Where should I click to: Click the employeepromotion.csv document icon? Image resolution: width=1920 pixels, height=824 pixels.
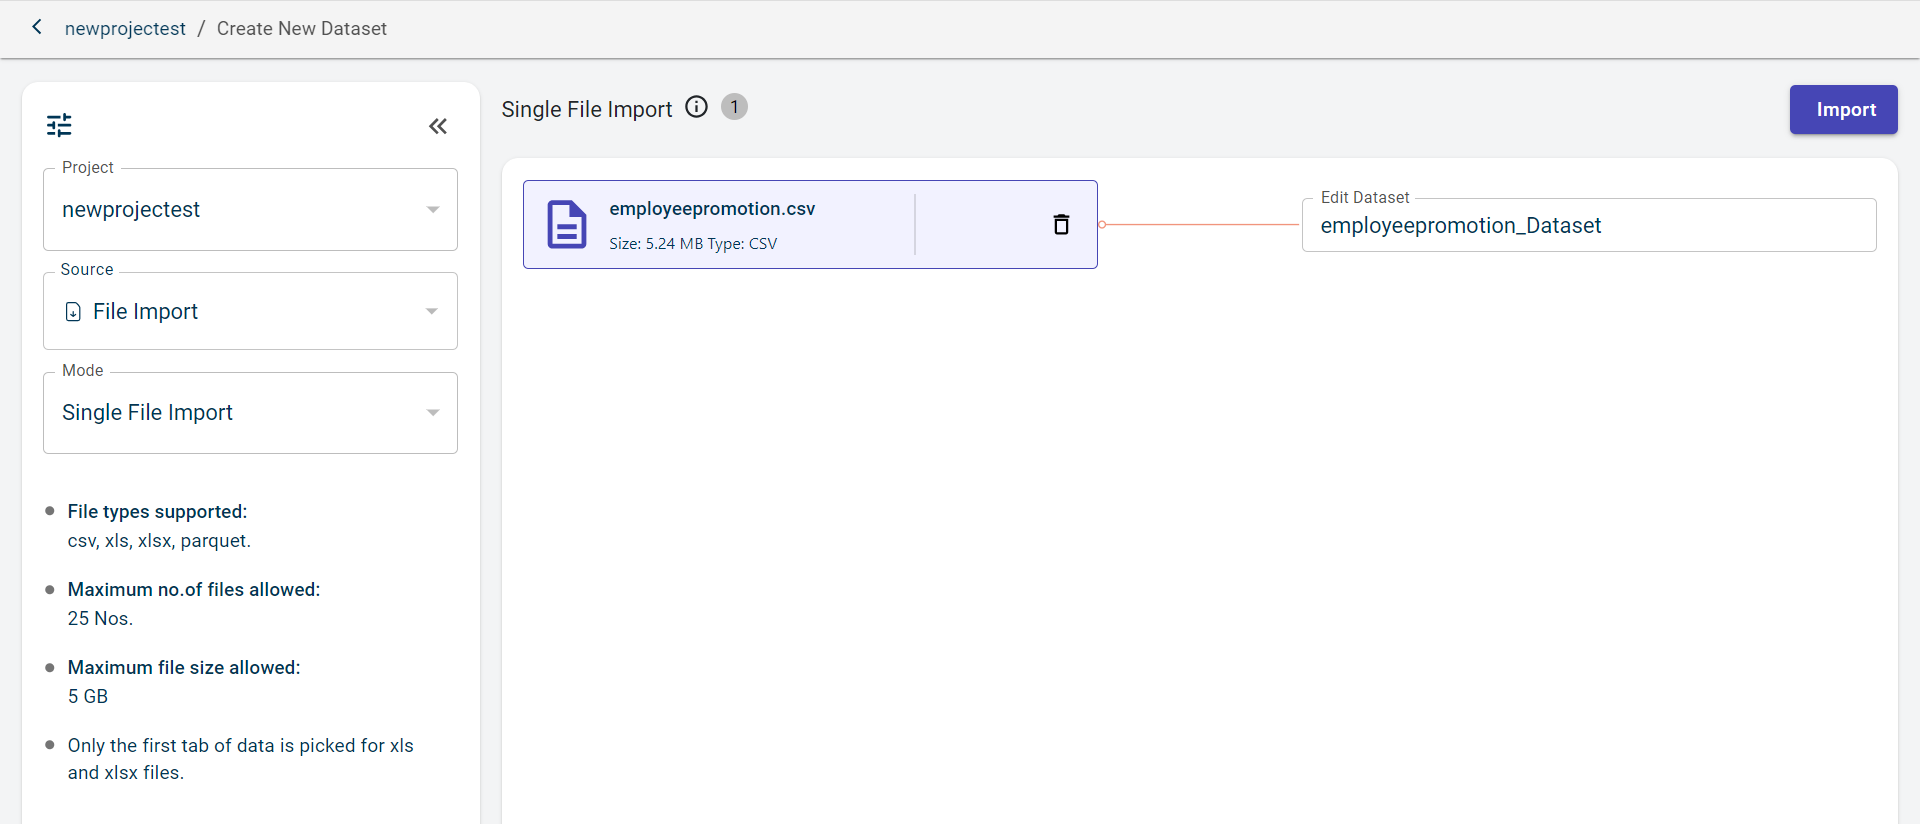click(x=566, y=224)
